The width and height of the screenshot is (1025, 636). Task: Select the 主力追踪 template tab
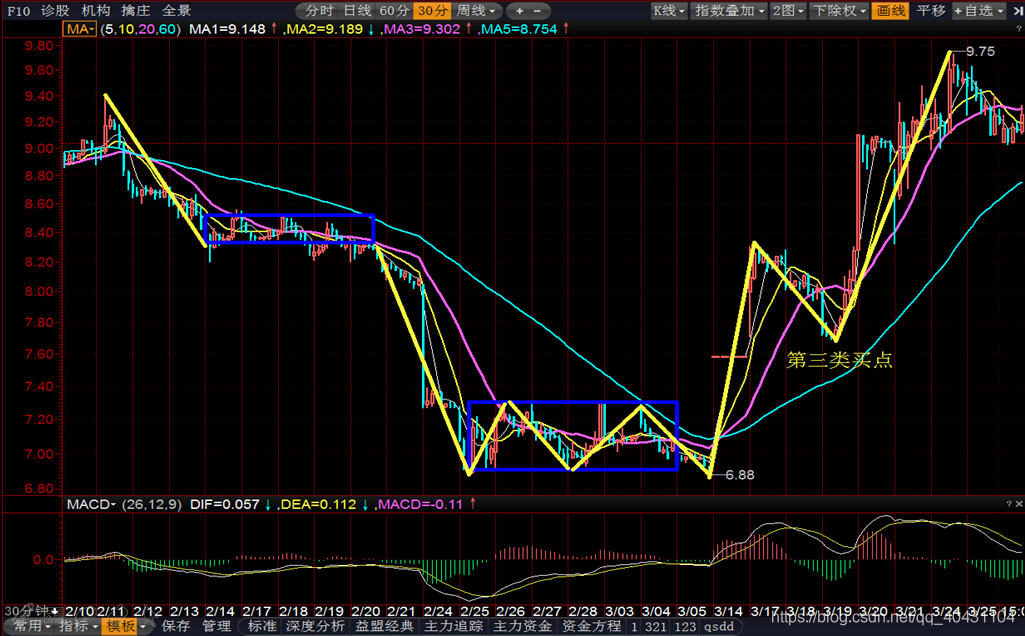454,626
